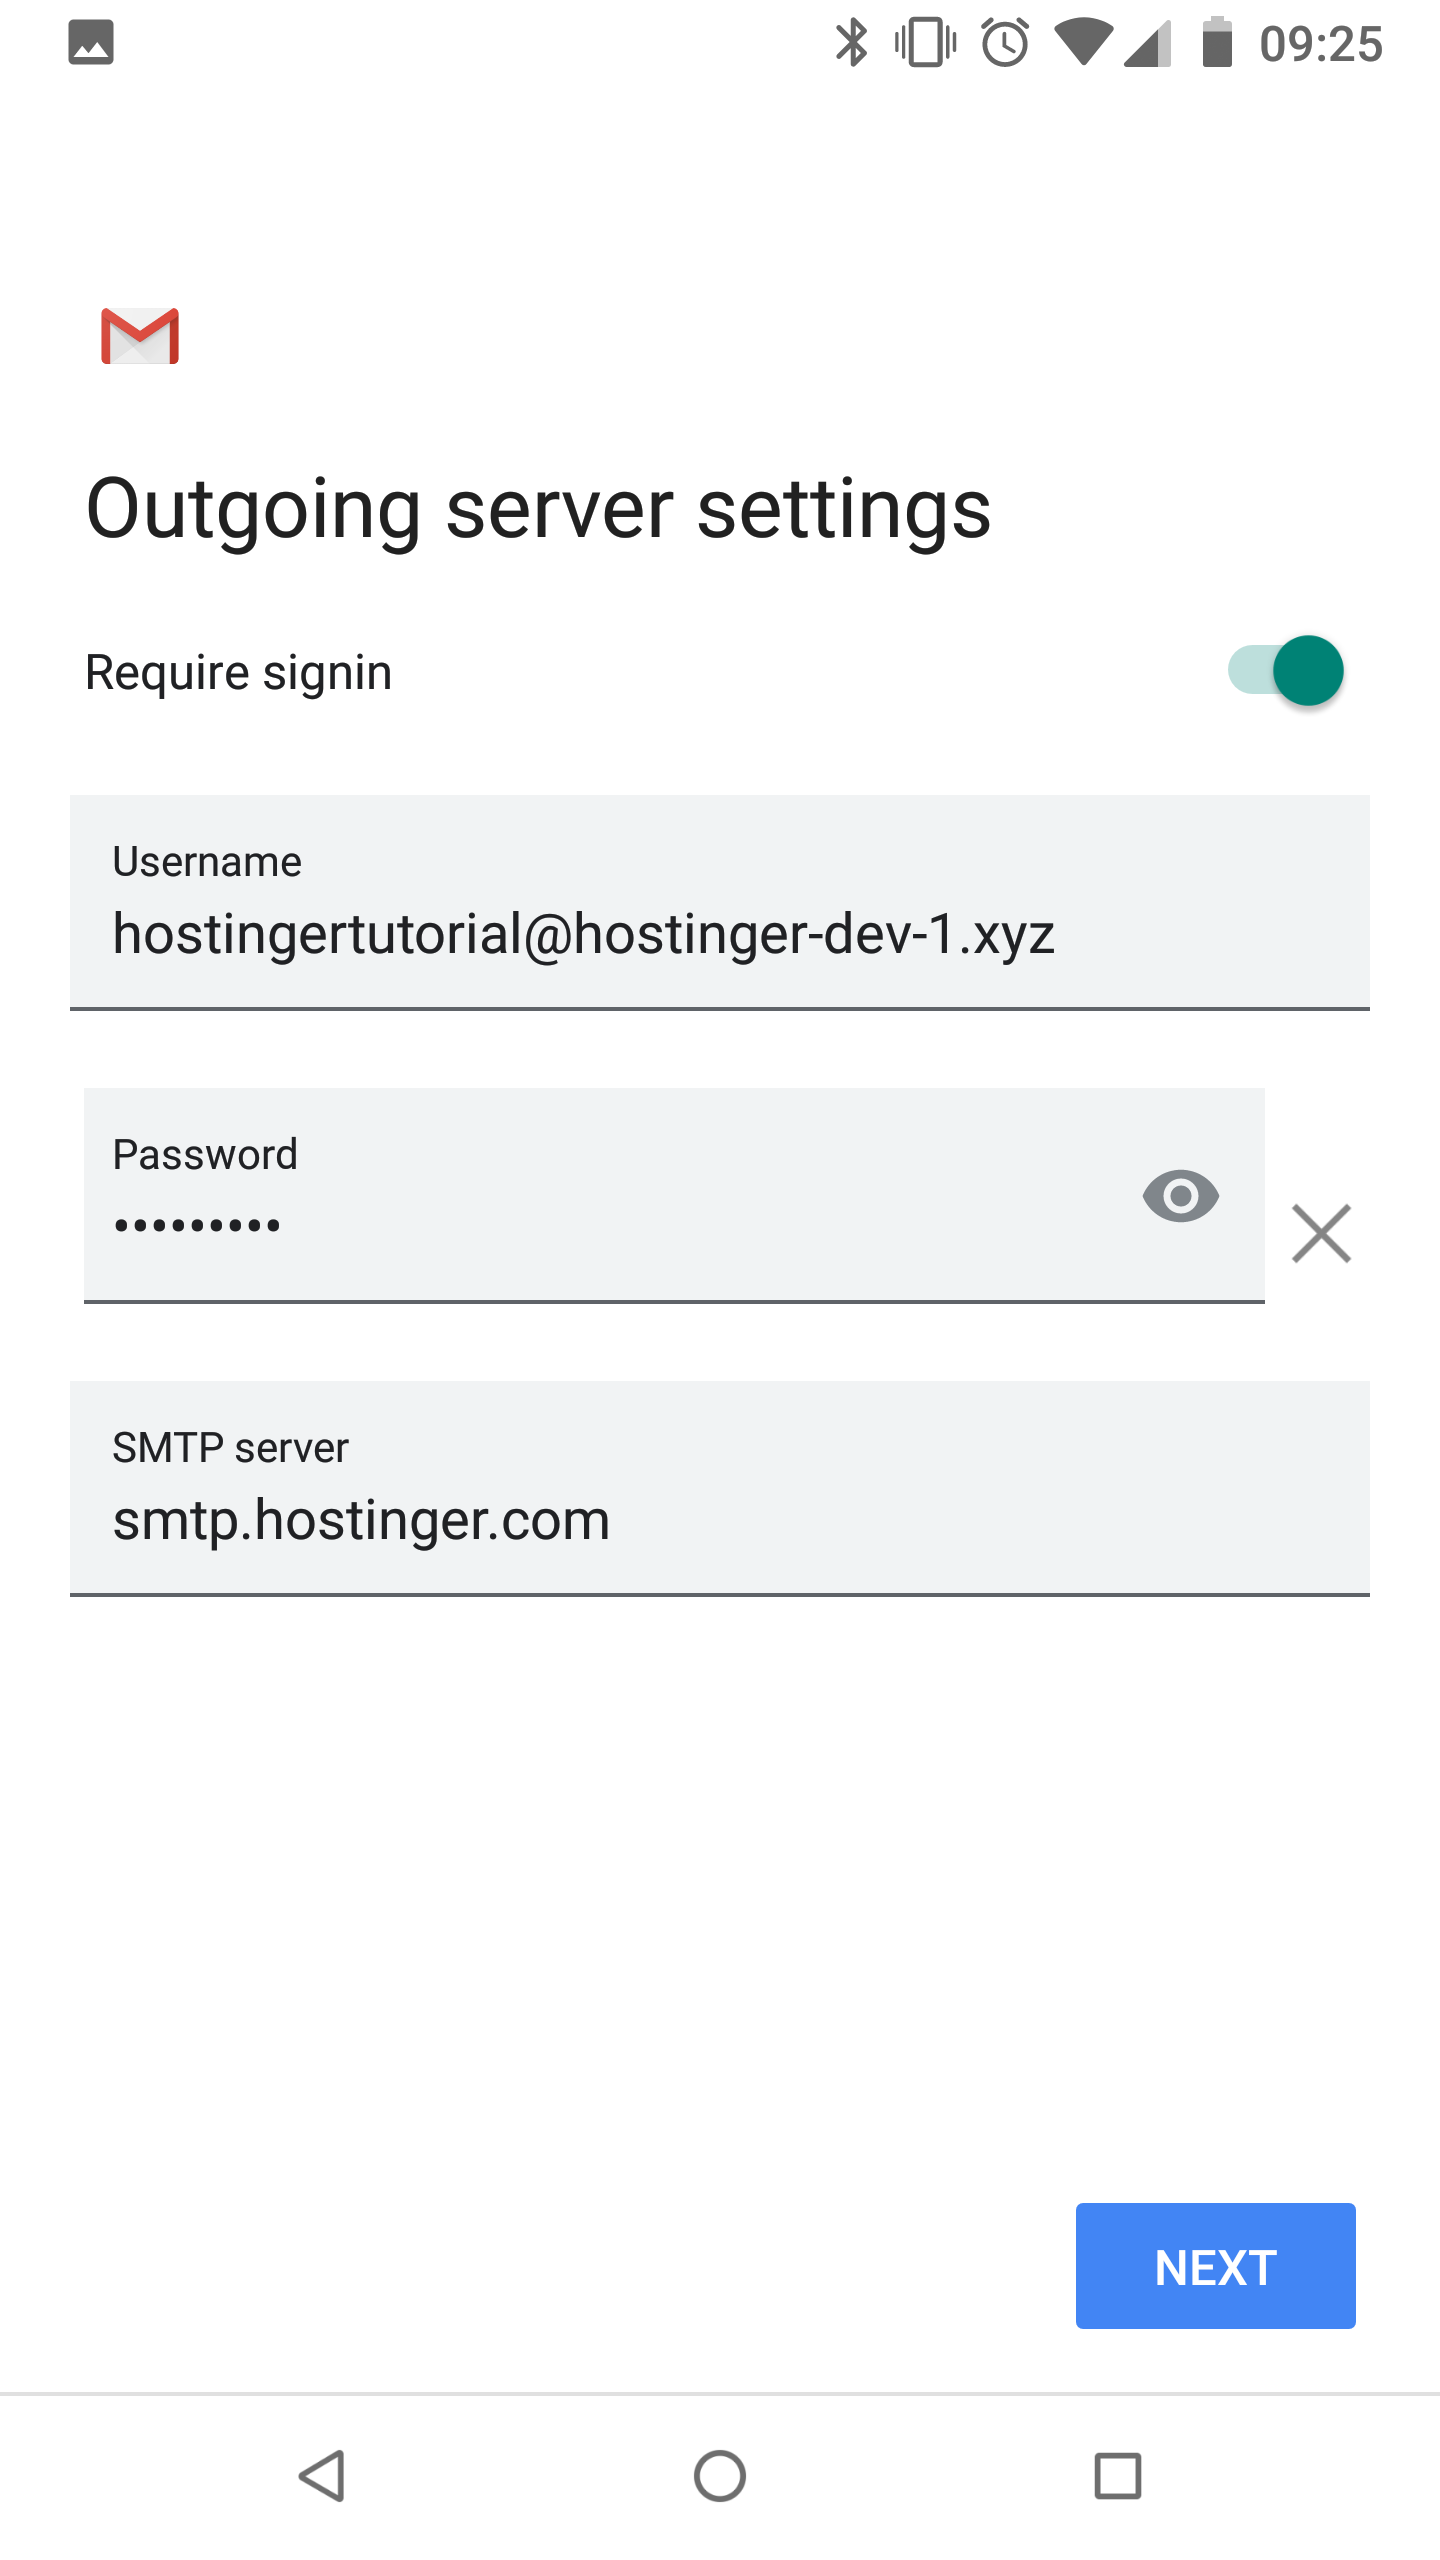This screenshot has height=2560, width=1440.
Task: Open recent apps with square icon
Action: (1117, 2476)
